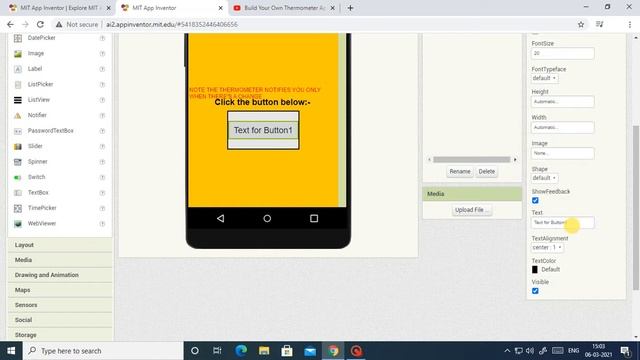Go back to the previous page
640x360 pixels.
point(10,24)
